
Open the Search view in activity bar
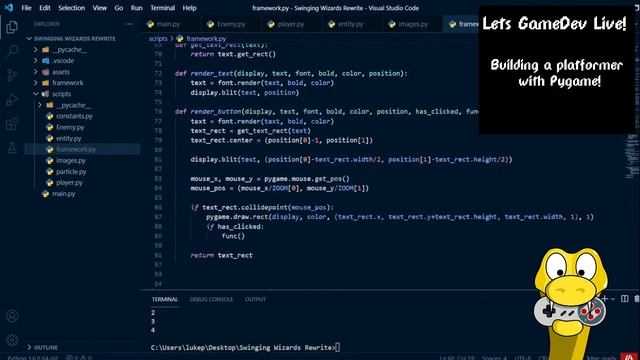pyautogui.click(x=12, y=51)
